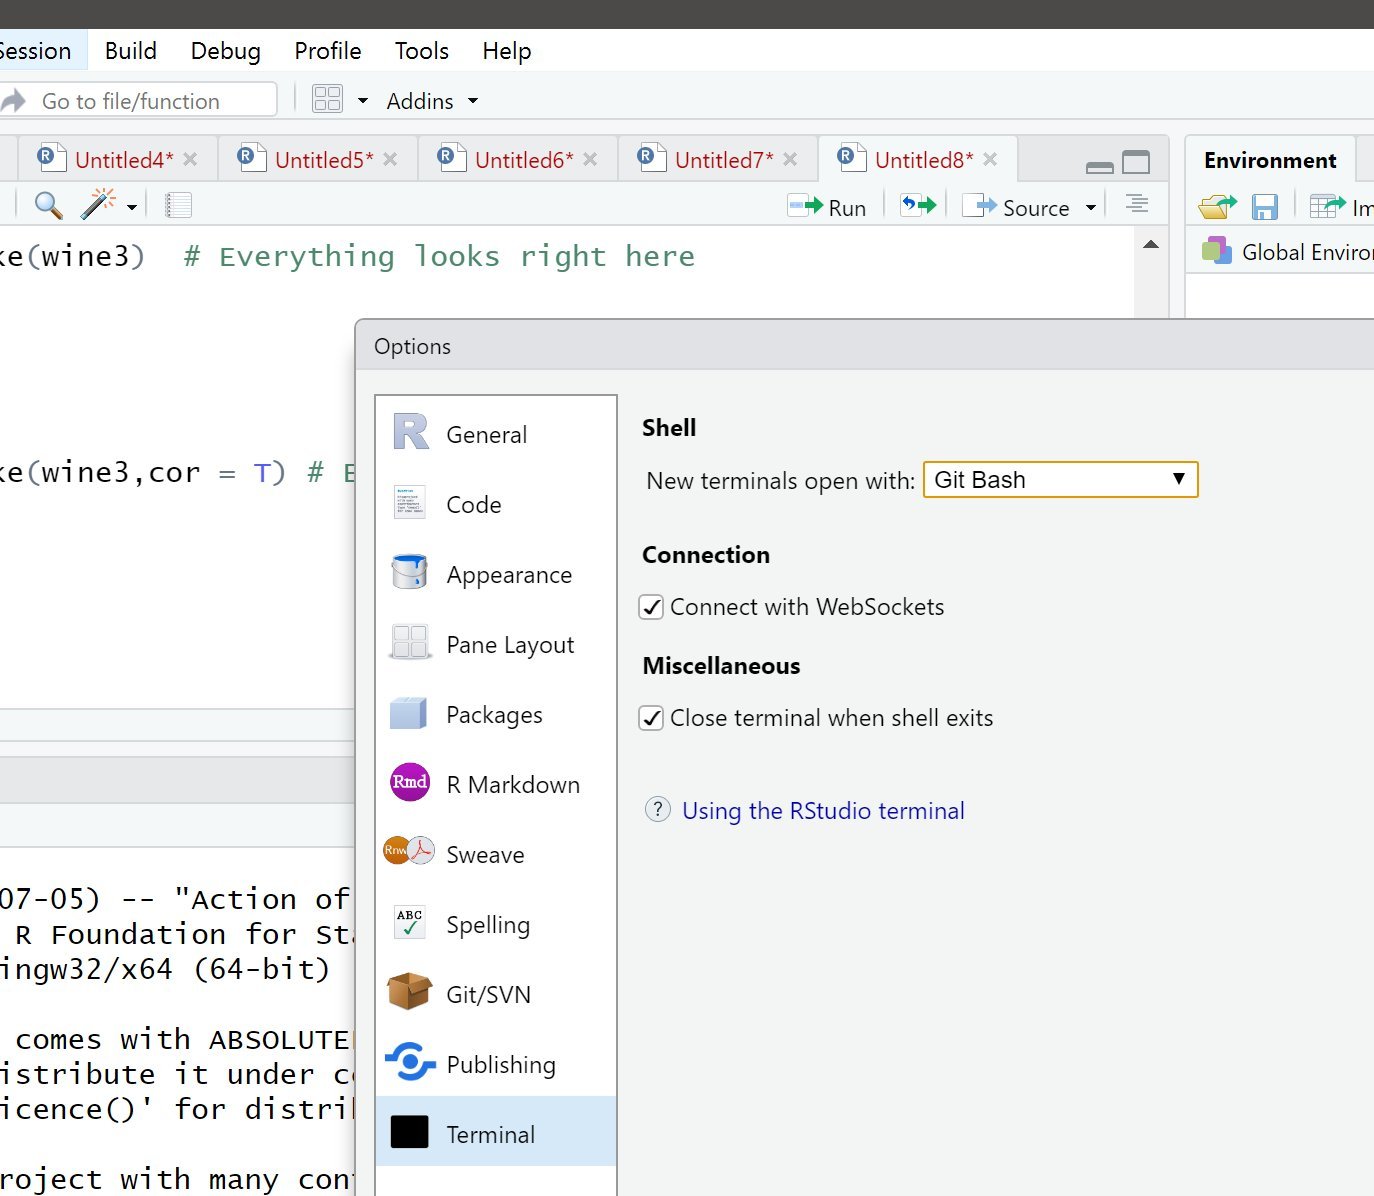Open Sweave options category

pos(496,854)
